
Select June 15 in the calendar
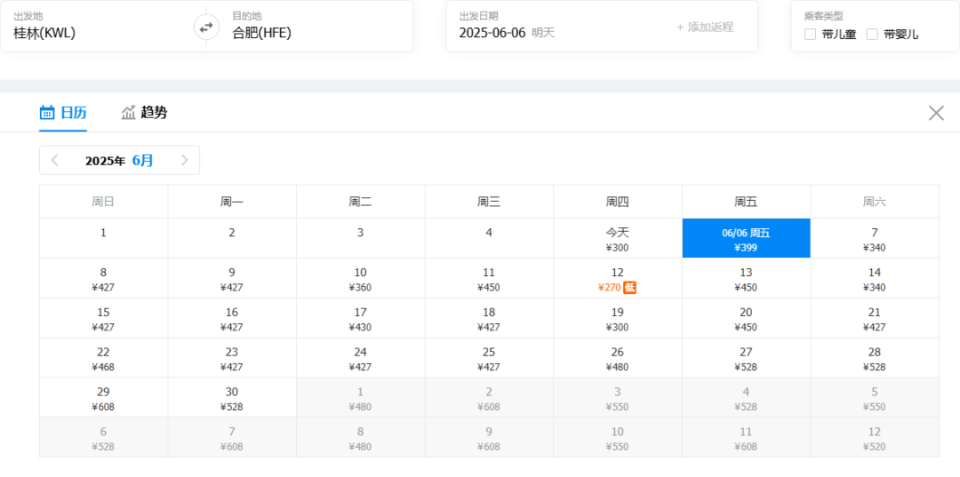click(103, 318)
